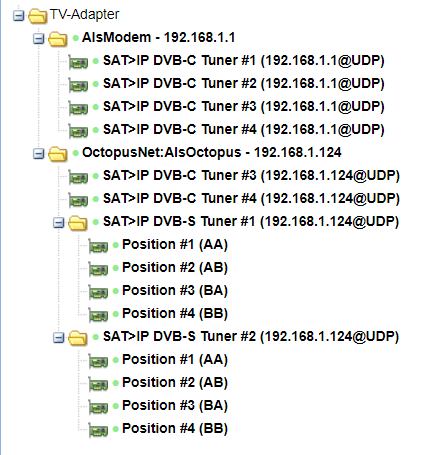This screenshot has width=439, height=455.
Task: Click card icon of Position #2 (AB) under DVB-S Tuner #1
Action: pos(98,269)
